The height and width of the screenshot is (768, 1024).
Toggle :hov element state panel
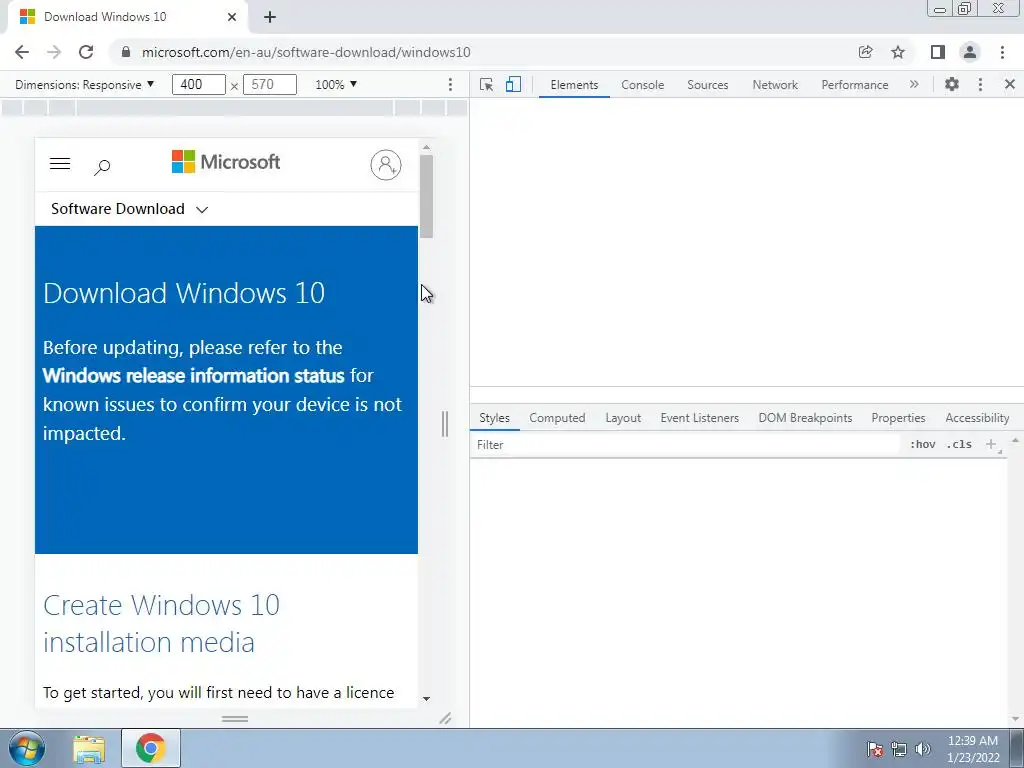click(923, 444)
